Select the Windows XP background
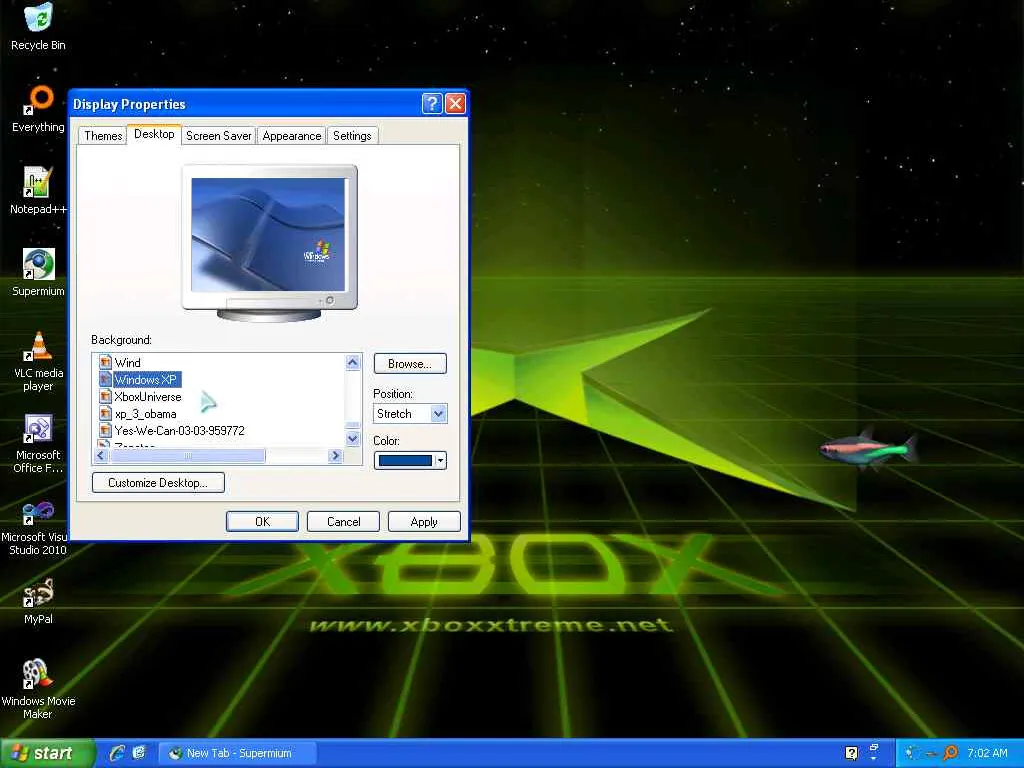This screenshot has height=768, width=1024. 146,379
